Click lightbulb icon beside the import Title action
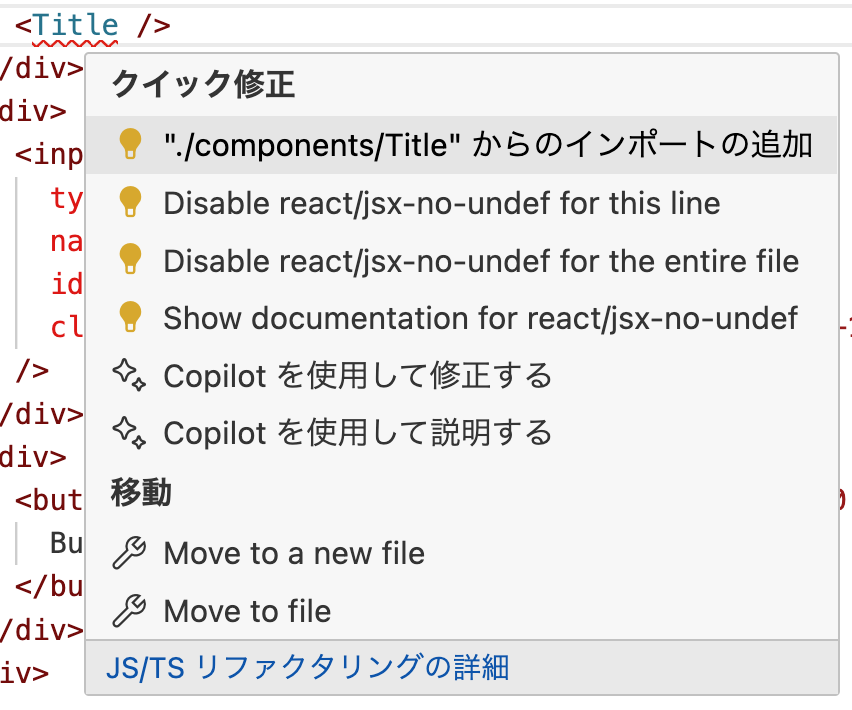The image size is (852, 710). [x=130, y=145]
